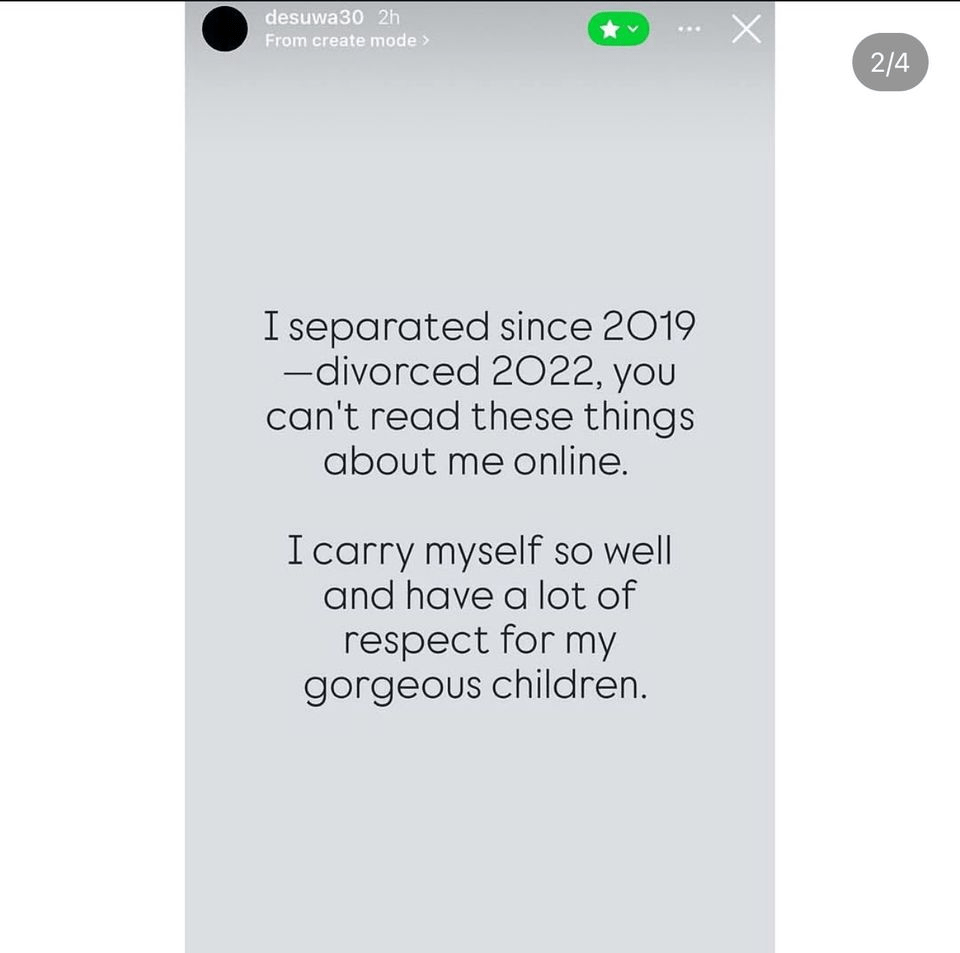Click the green close friends pill badge

(618, 29)
